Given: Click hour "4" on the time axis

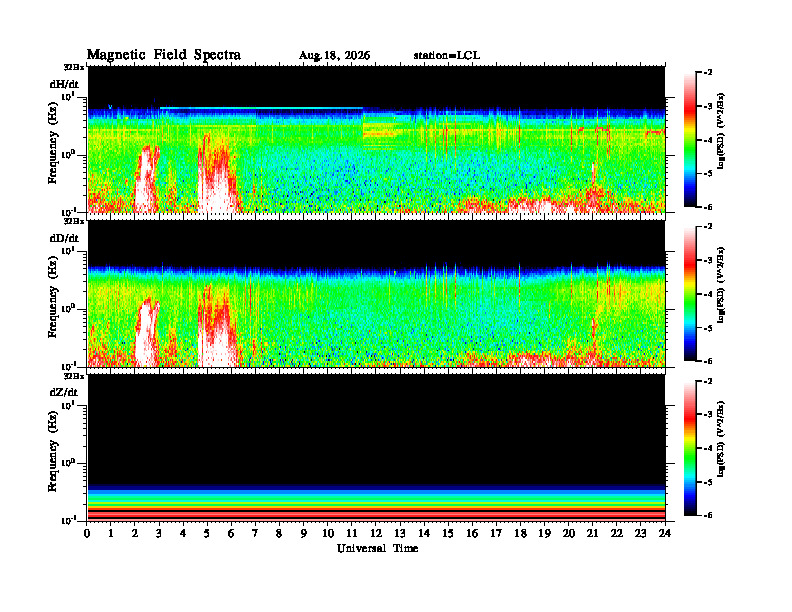Looking at the screenshot, I should 183,534.
